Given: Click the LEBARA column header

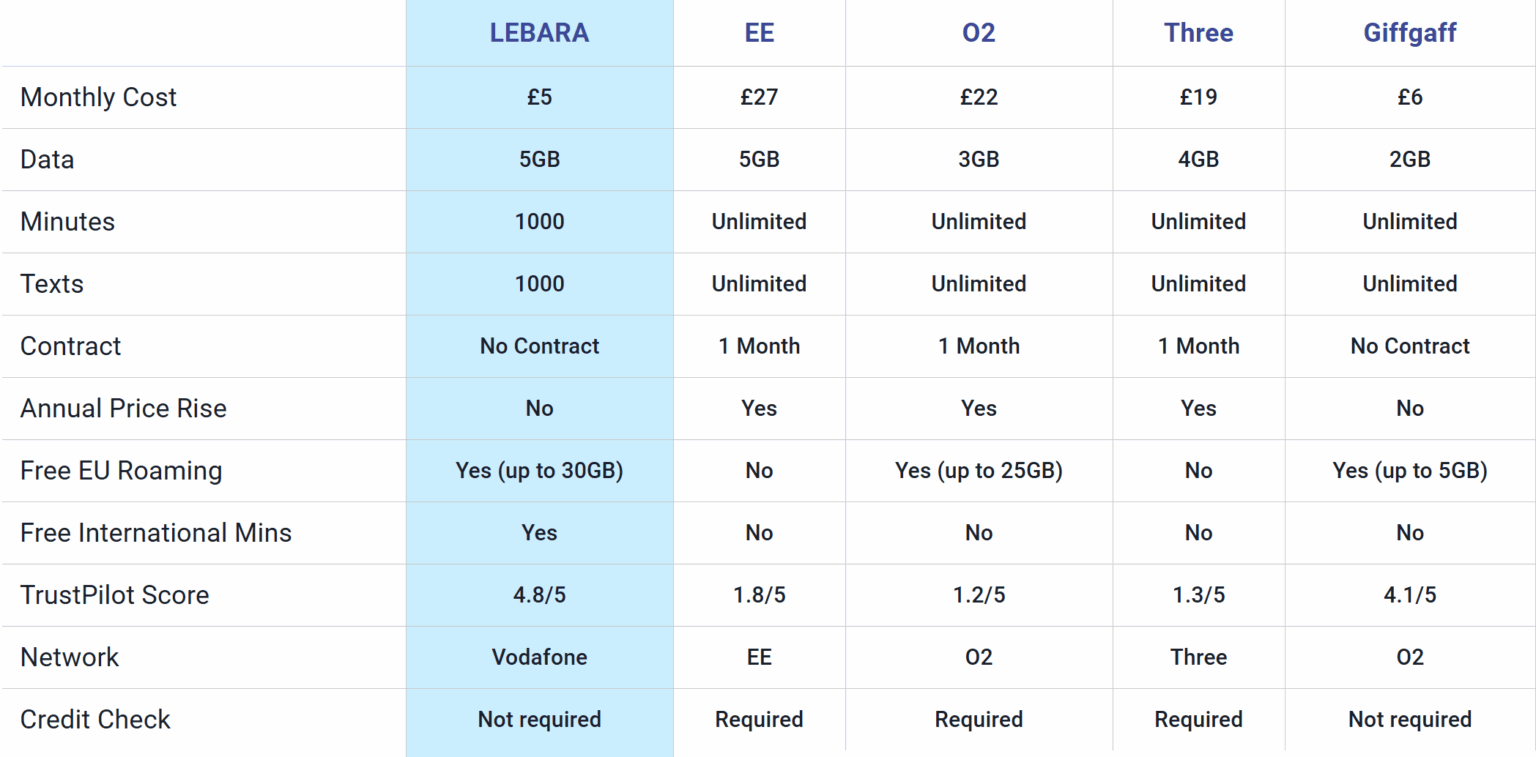Looking at the screenshot, I should pos(539,32).
